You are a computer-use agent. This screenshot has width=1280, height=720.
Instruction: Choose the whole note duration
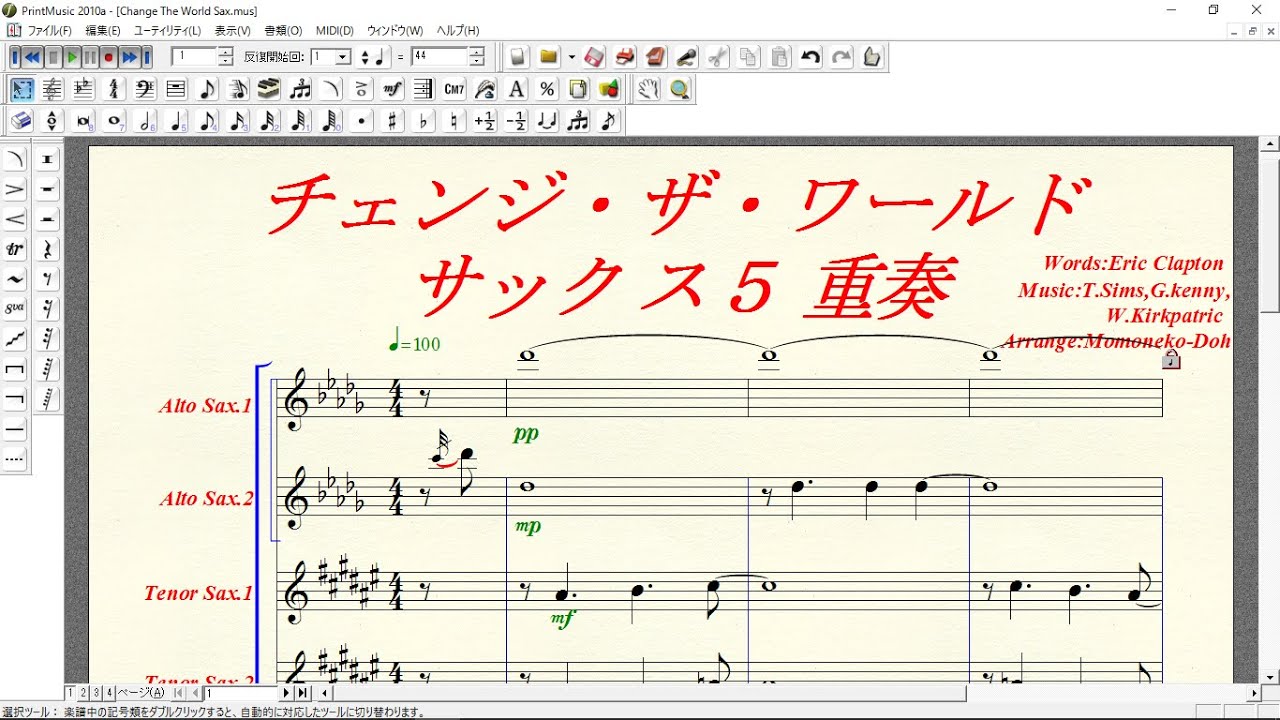114,121
